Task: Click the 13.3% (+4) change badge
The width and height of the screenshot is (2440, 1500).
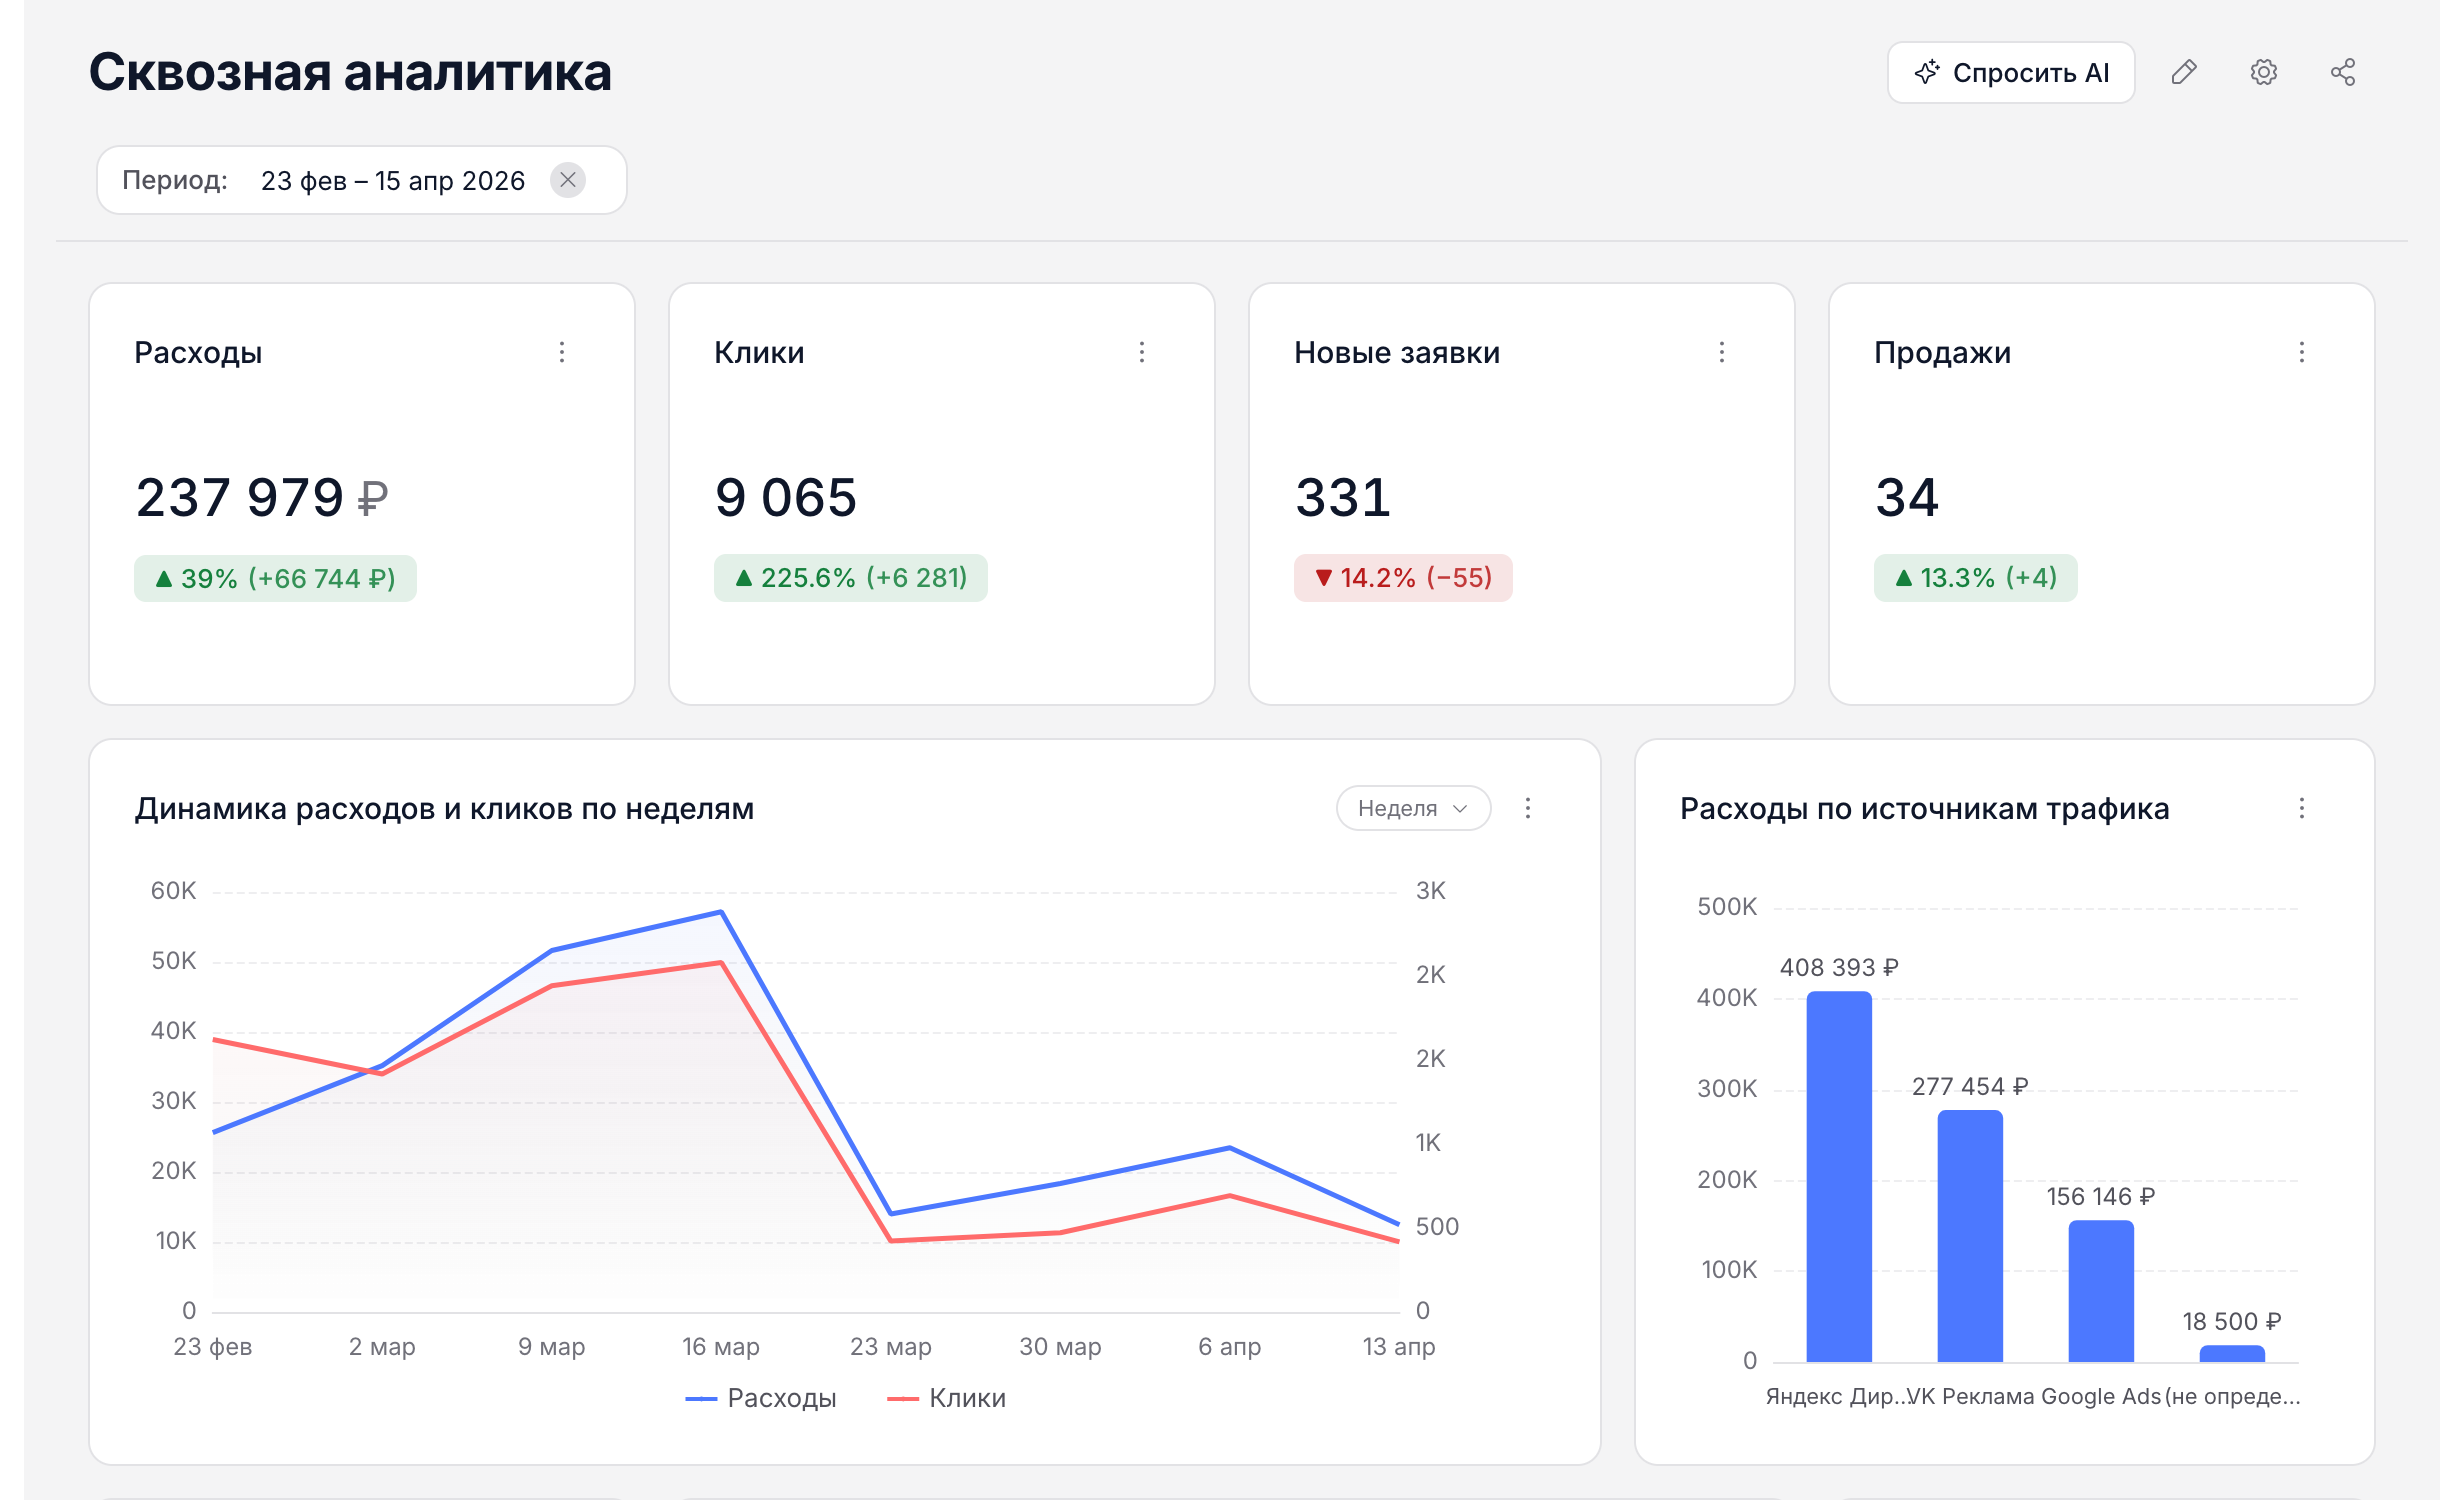Action: click(1976, 578)
